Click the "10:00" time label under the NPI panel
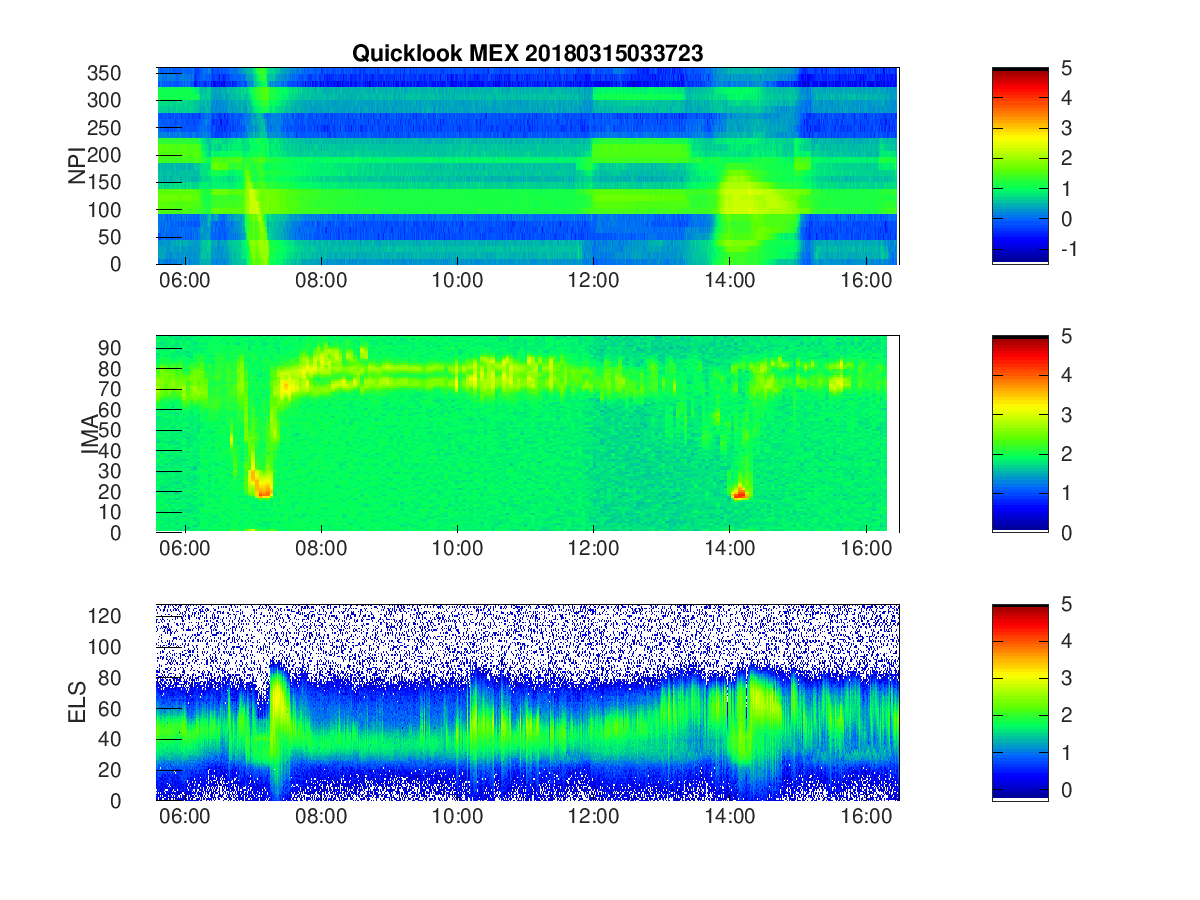 pos(457,282)
